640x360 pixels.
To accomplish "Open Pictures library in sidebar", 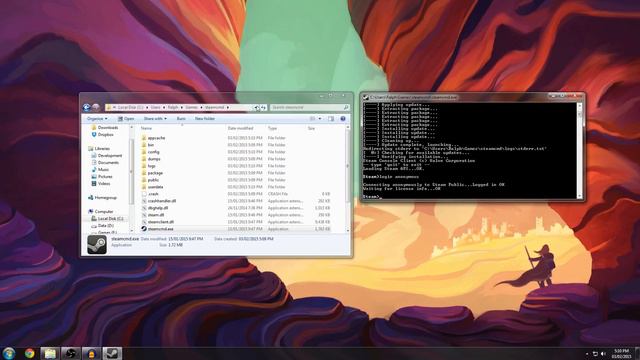I will (x=102, y=176).
